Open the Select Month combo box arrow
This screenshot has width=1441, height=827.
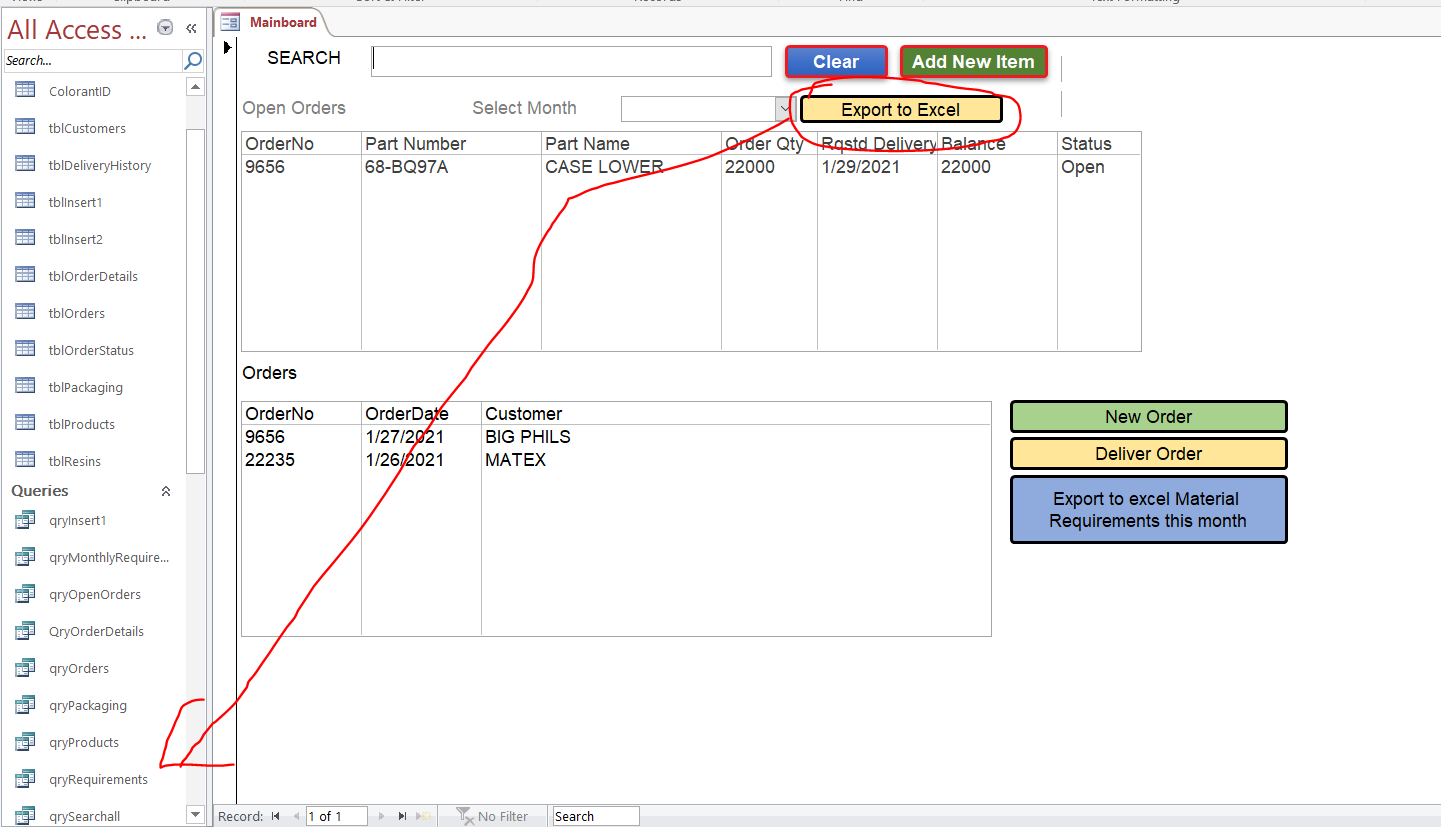pos(784,109)
